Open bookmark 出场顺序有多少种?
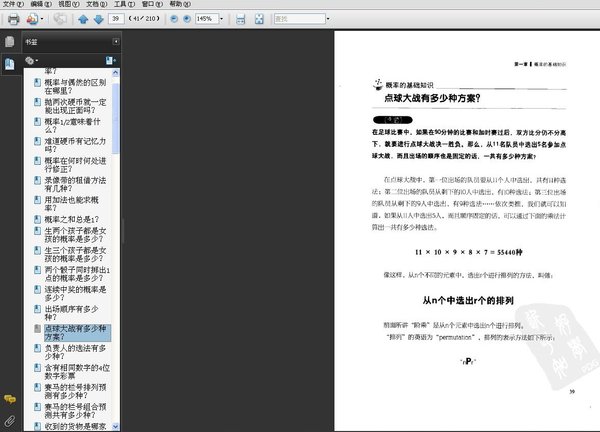Screen dimensions: 600x432 click(x=72, y=313)
